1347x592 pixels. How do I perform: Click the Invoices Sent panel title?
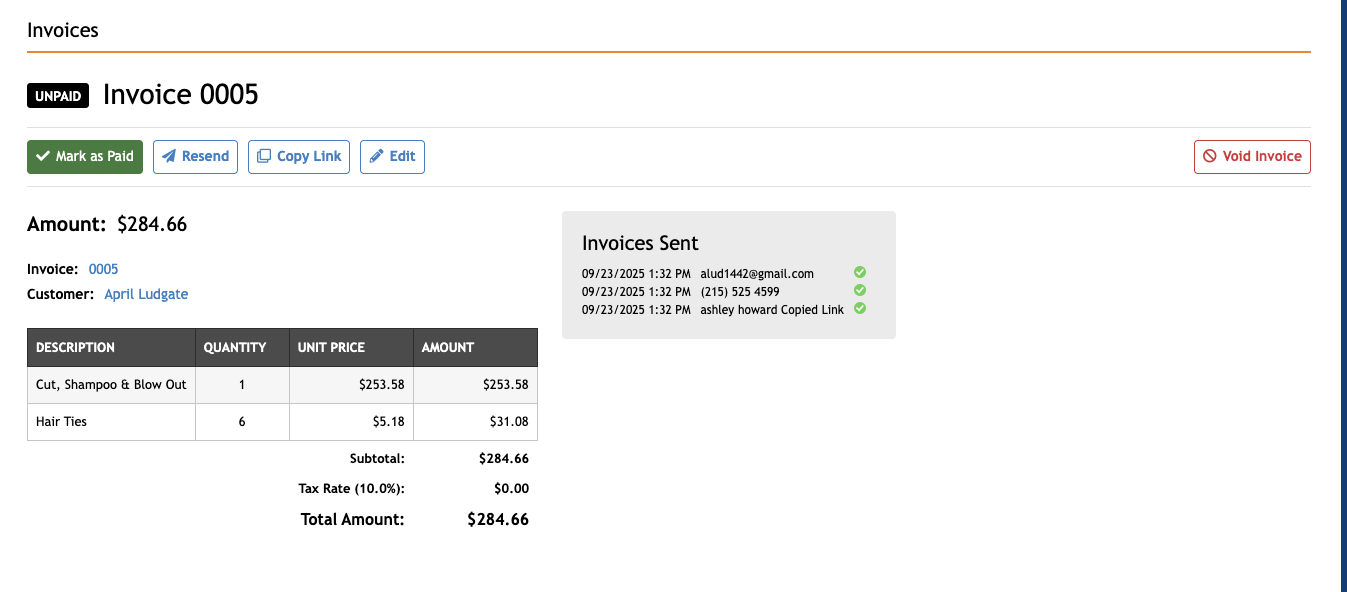(x=640, y=243)
